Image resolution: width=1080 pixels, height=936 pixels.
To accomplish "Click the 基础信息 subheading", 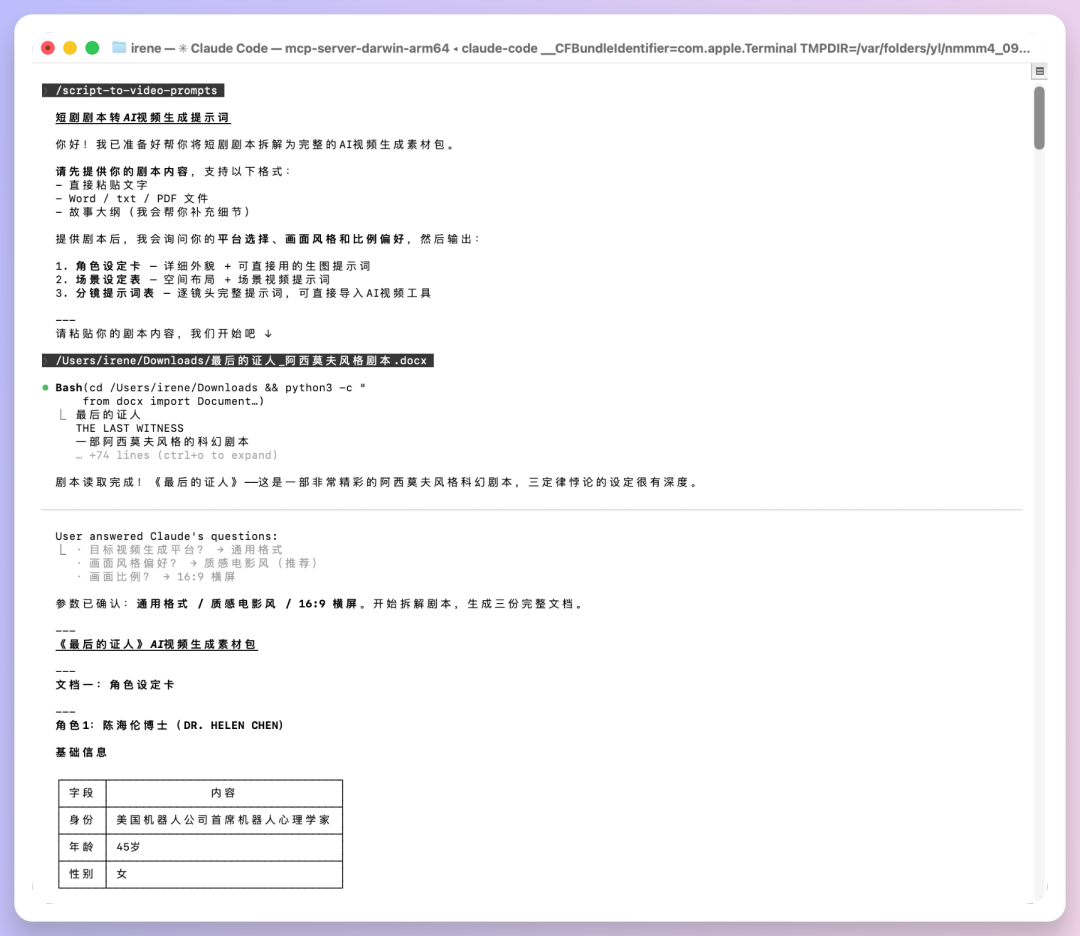I will [81, 753].
